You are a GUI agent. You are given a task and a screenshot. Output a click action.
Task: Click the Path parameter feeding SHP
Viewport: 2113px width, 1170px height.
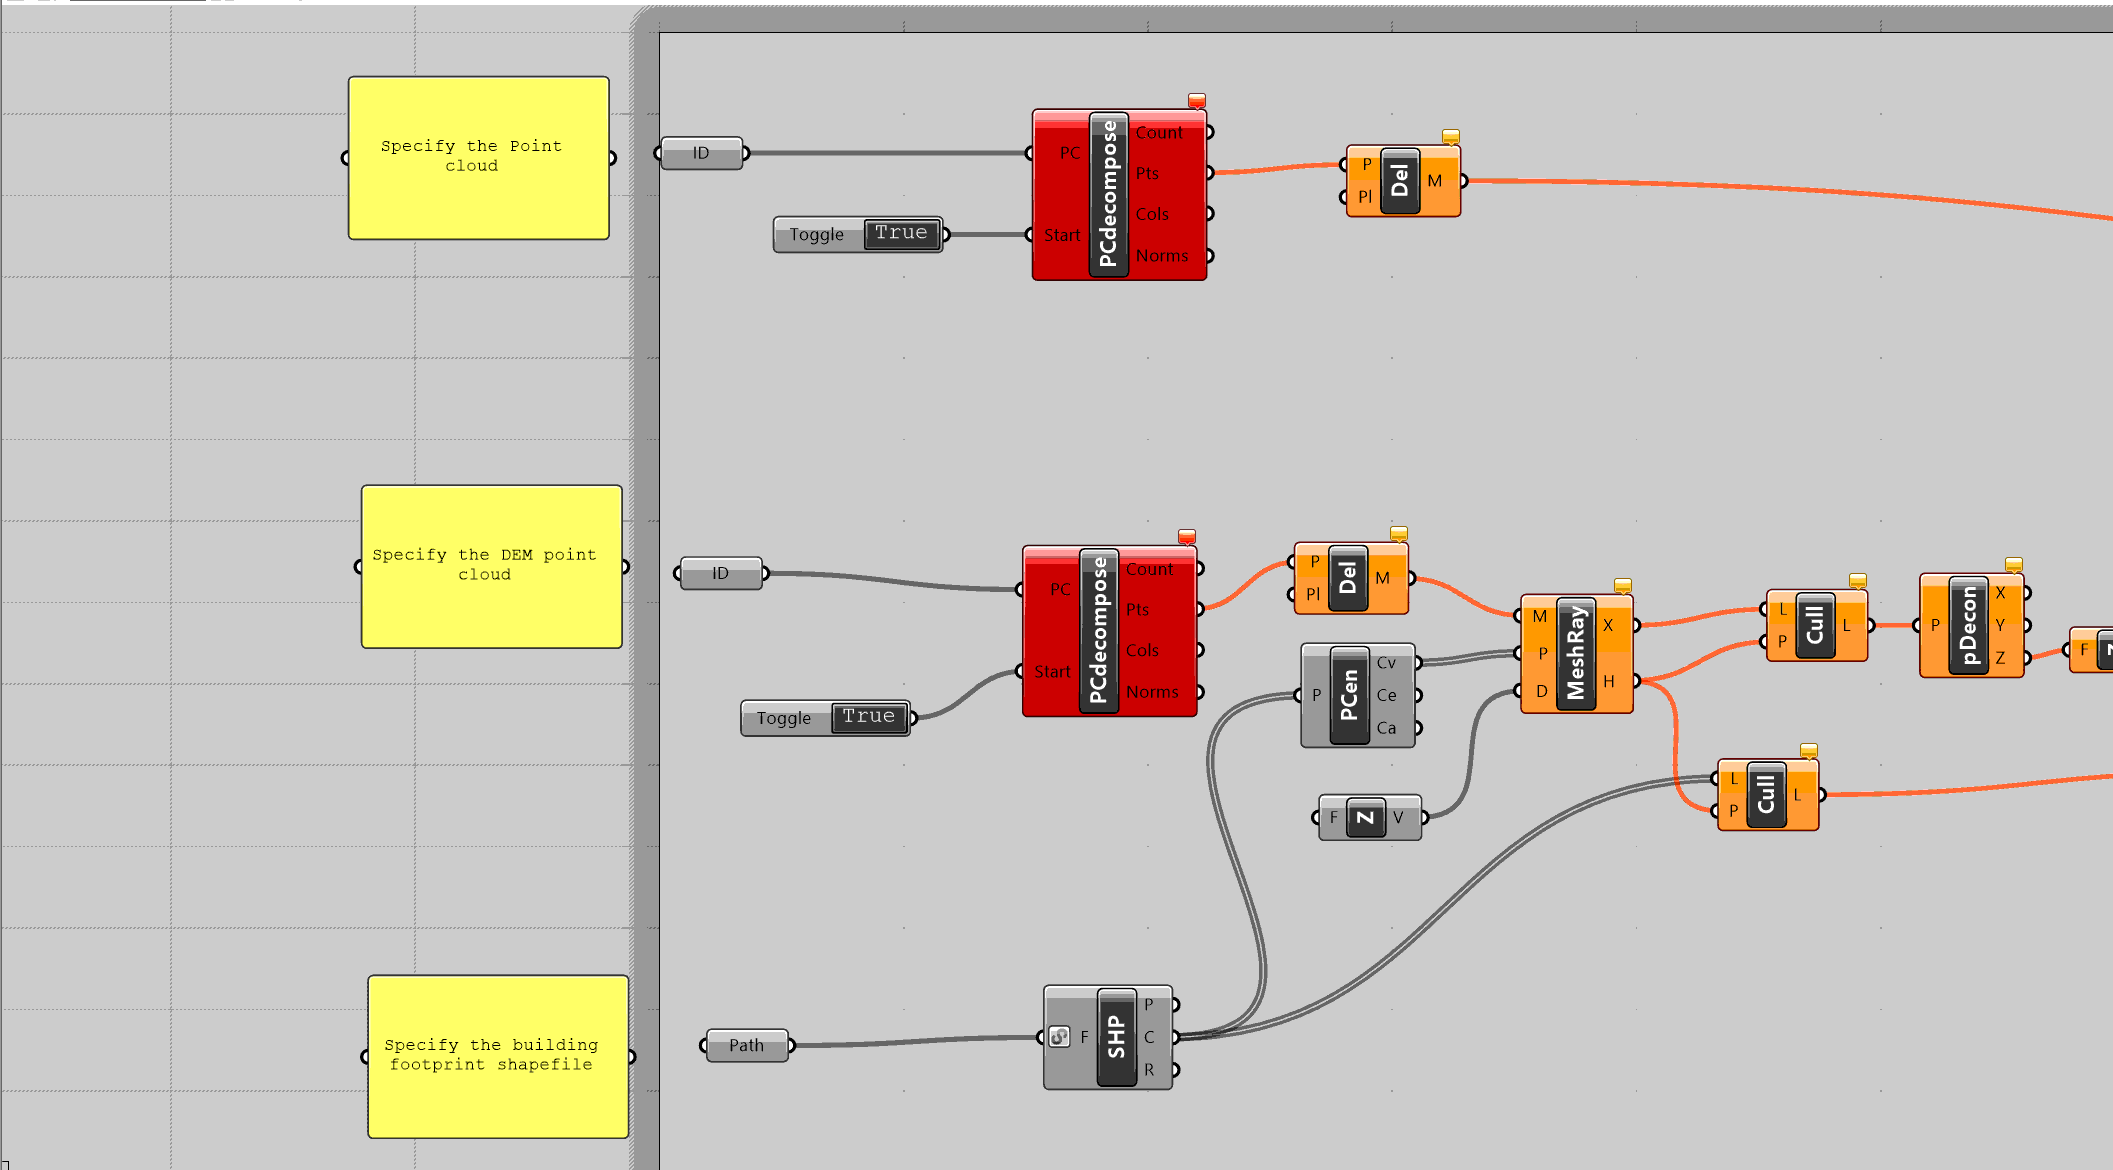[x=746, y=1045]
